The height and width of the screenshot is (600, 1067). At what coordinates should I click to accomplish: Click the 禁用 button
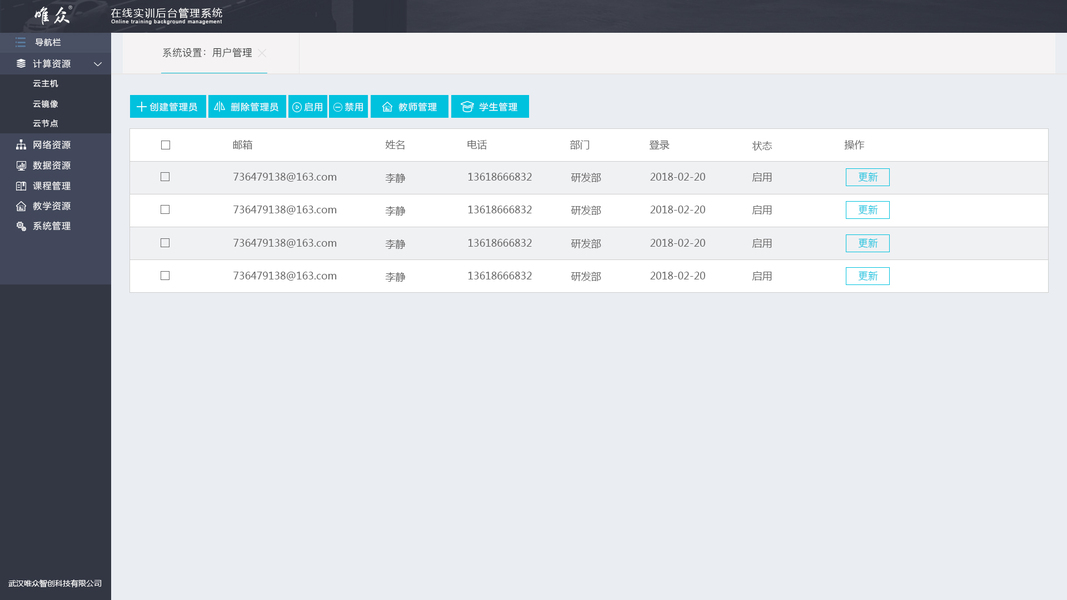pos(348,107)
